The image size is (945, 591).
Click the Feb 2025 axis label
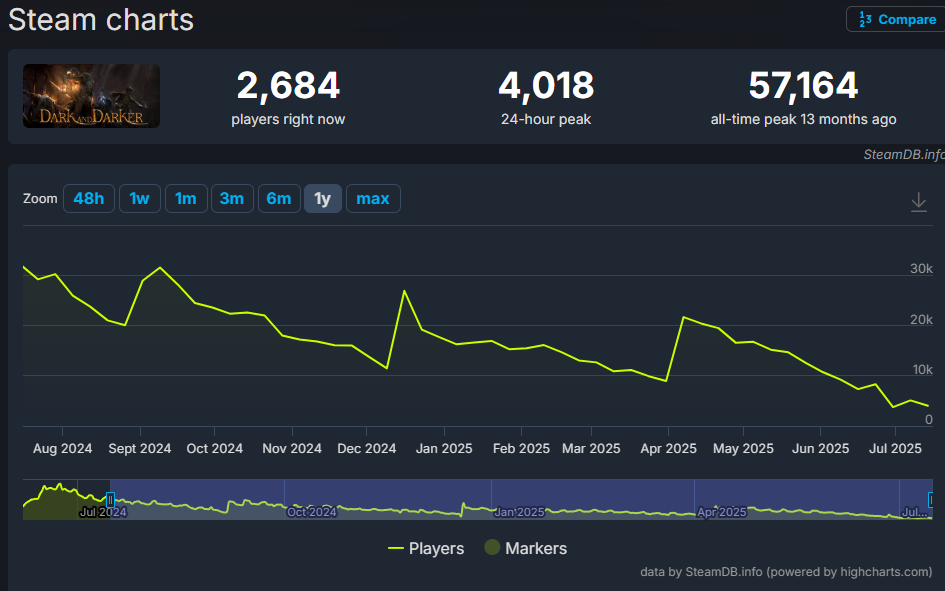(x=521, y=449)
